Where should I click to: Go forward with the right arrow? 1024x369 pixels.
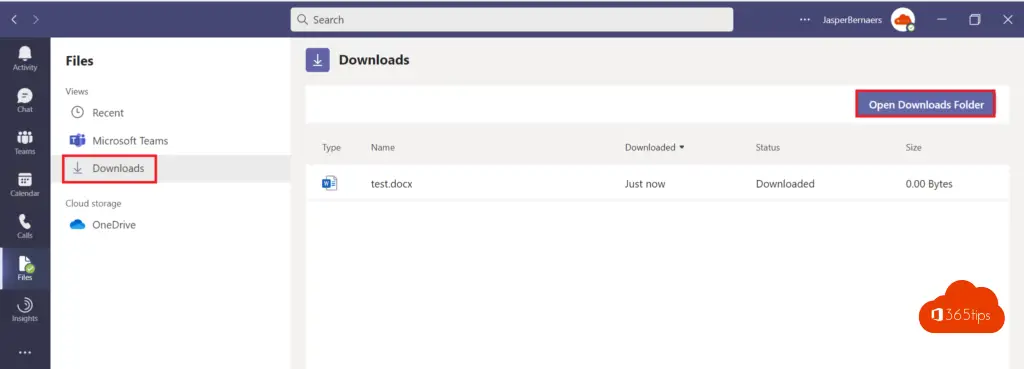point(36,20)
